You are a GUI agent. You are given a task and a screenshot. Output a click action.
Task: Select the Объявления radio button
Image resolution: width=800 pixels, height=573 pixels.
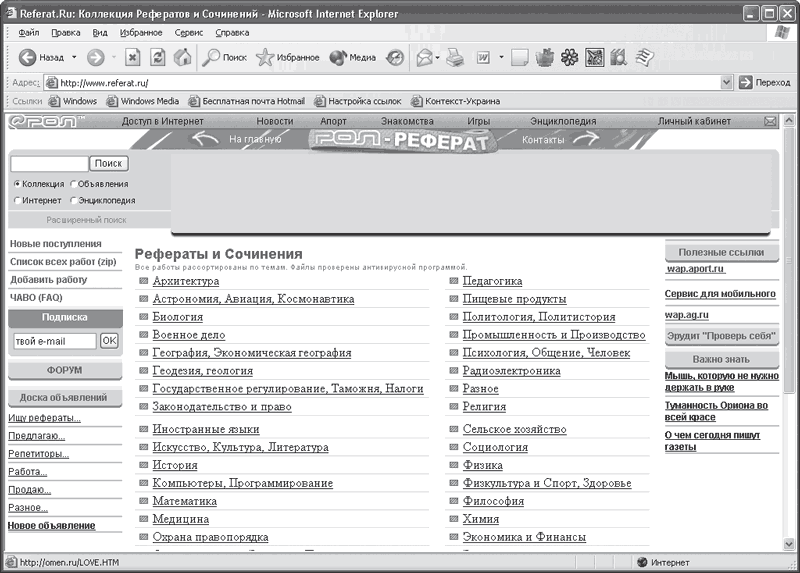click(73, 184)
